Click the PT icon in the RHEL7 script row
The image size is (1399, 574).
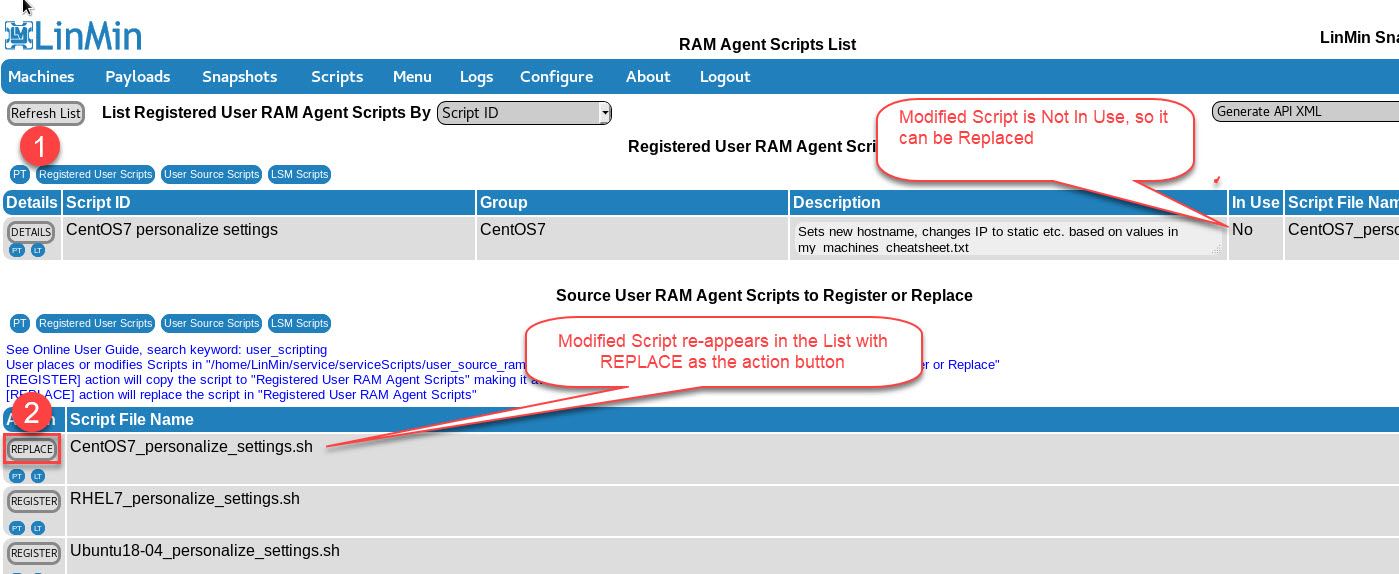pyautogui.click(x=17, y=527)
